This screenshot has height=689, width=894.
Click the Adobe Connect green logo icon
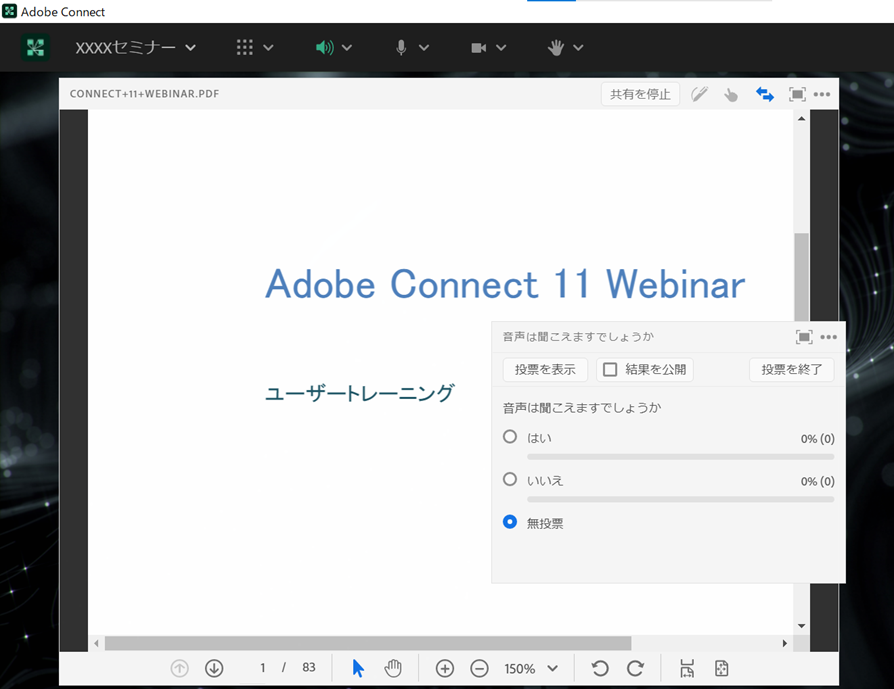[35, 48]
